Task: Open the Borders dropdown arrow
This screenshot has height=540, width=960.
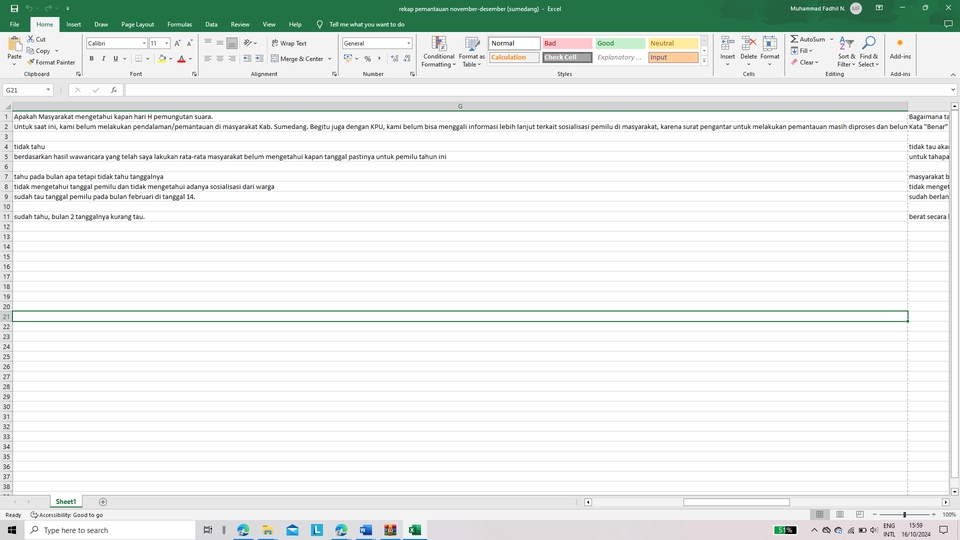Action: 148,59
